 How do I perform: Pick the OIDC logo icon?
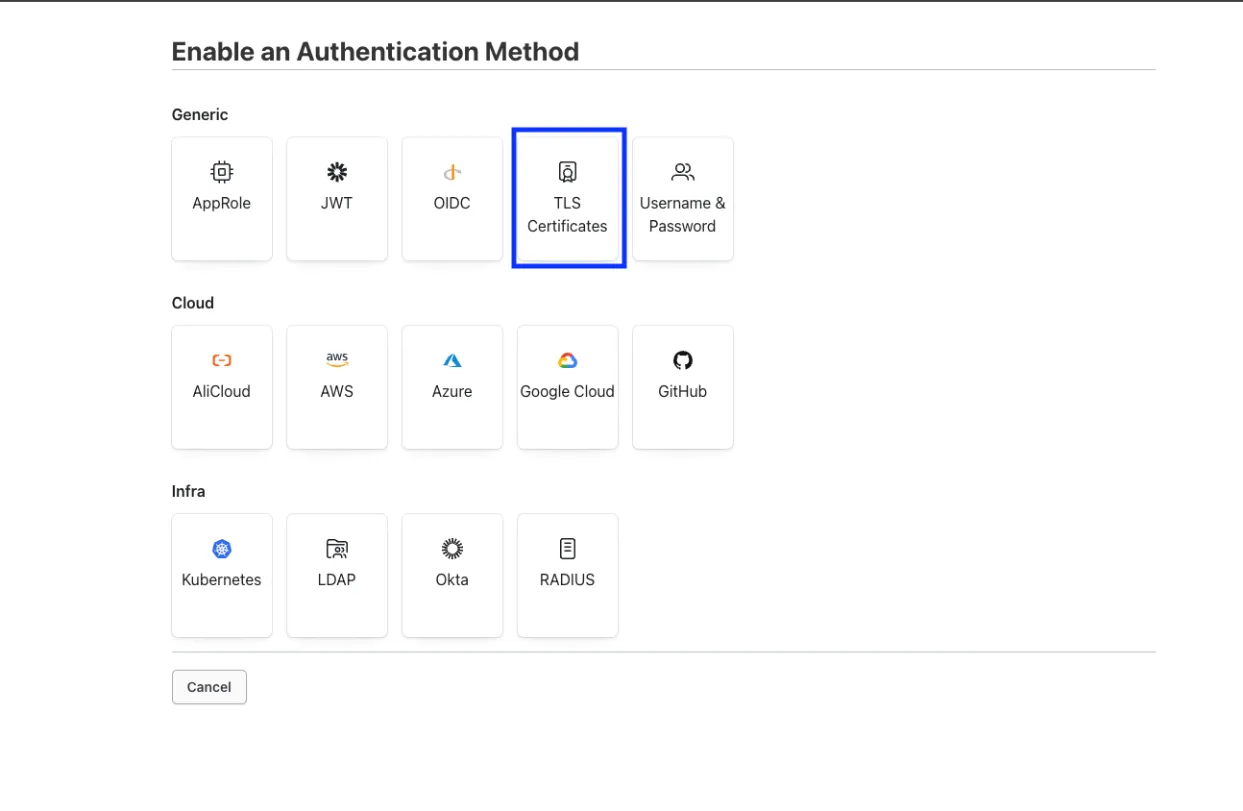(452, 172)
